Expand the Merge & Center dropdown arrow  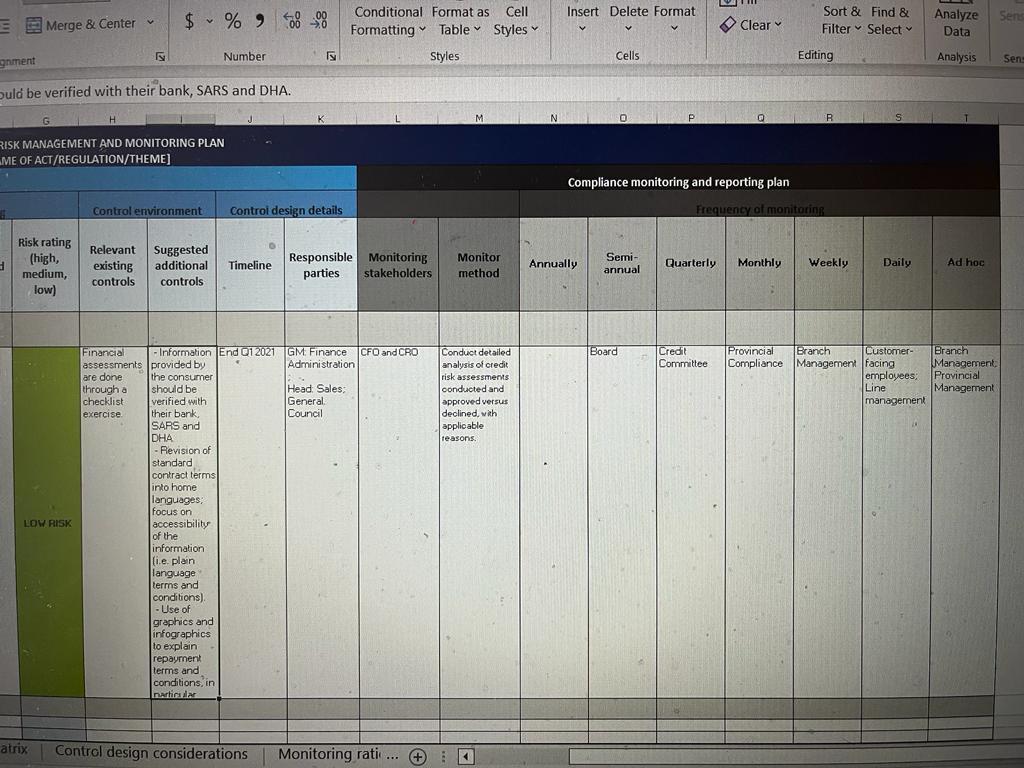tap(150, 23)
